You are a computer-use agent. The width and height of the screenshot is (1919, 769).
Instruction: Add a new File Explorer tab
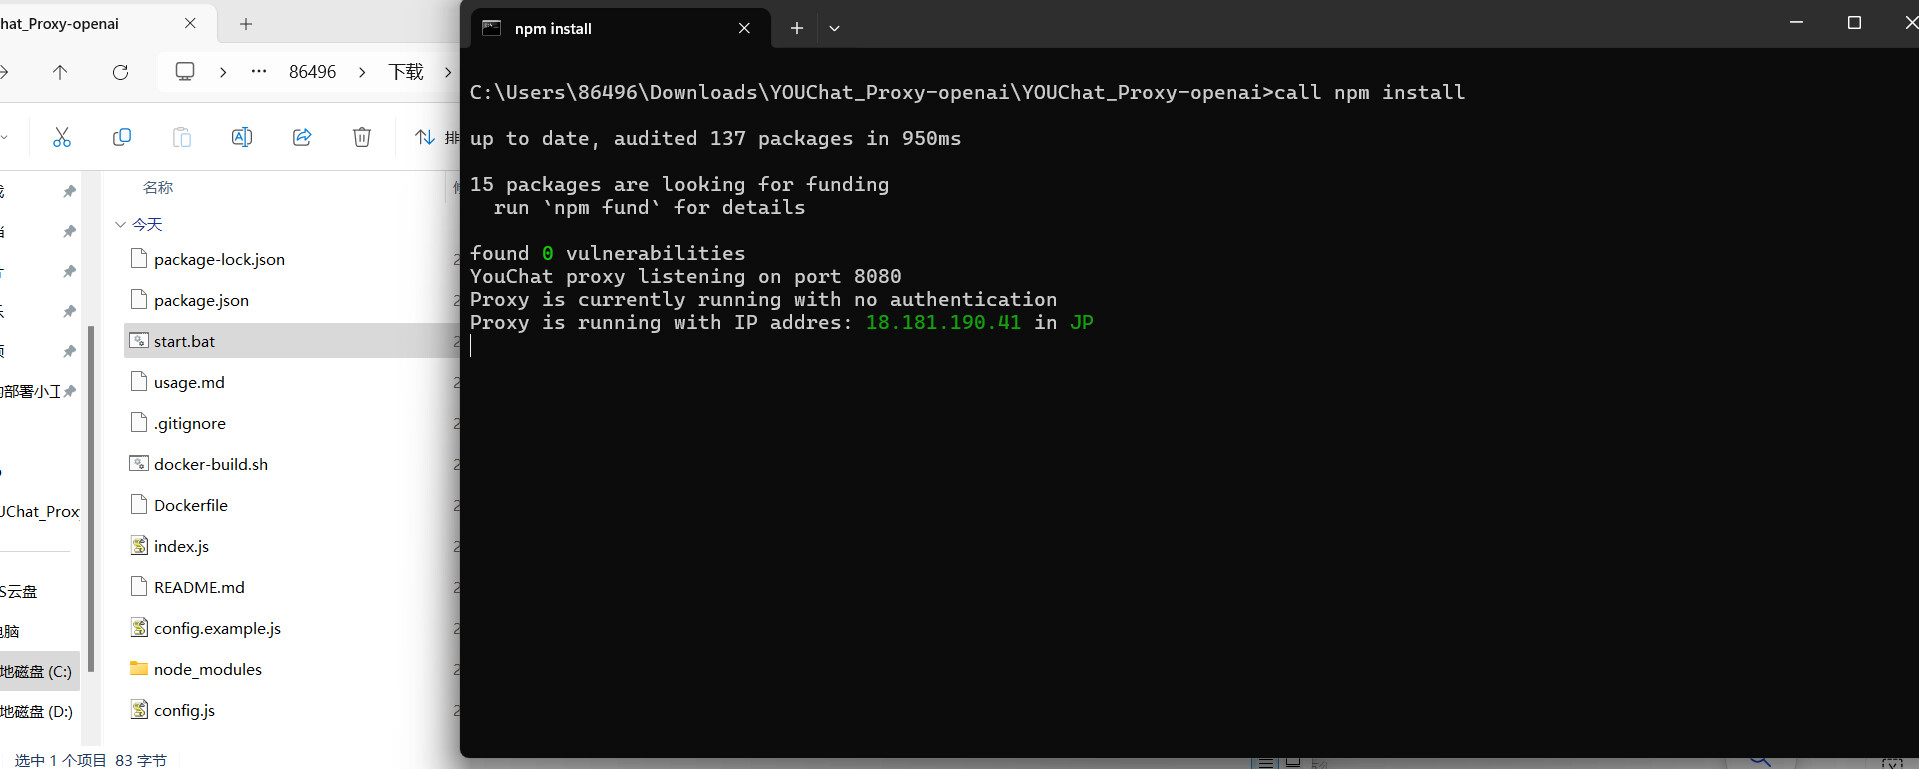246,24
